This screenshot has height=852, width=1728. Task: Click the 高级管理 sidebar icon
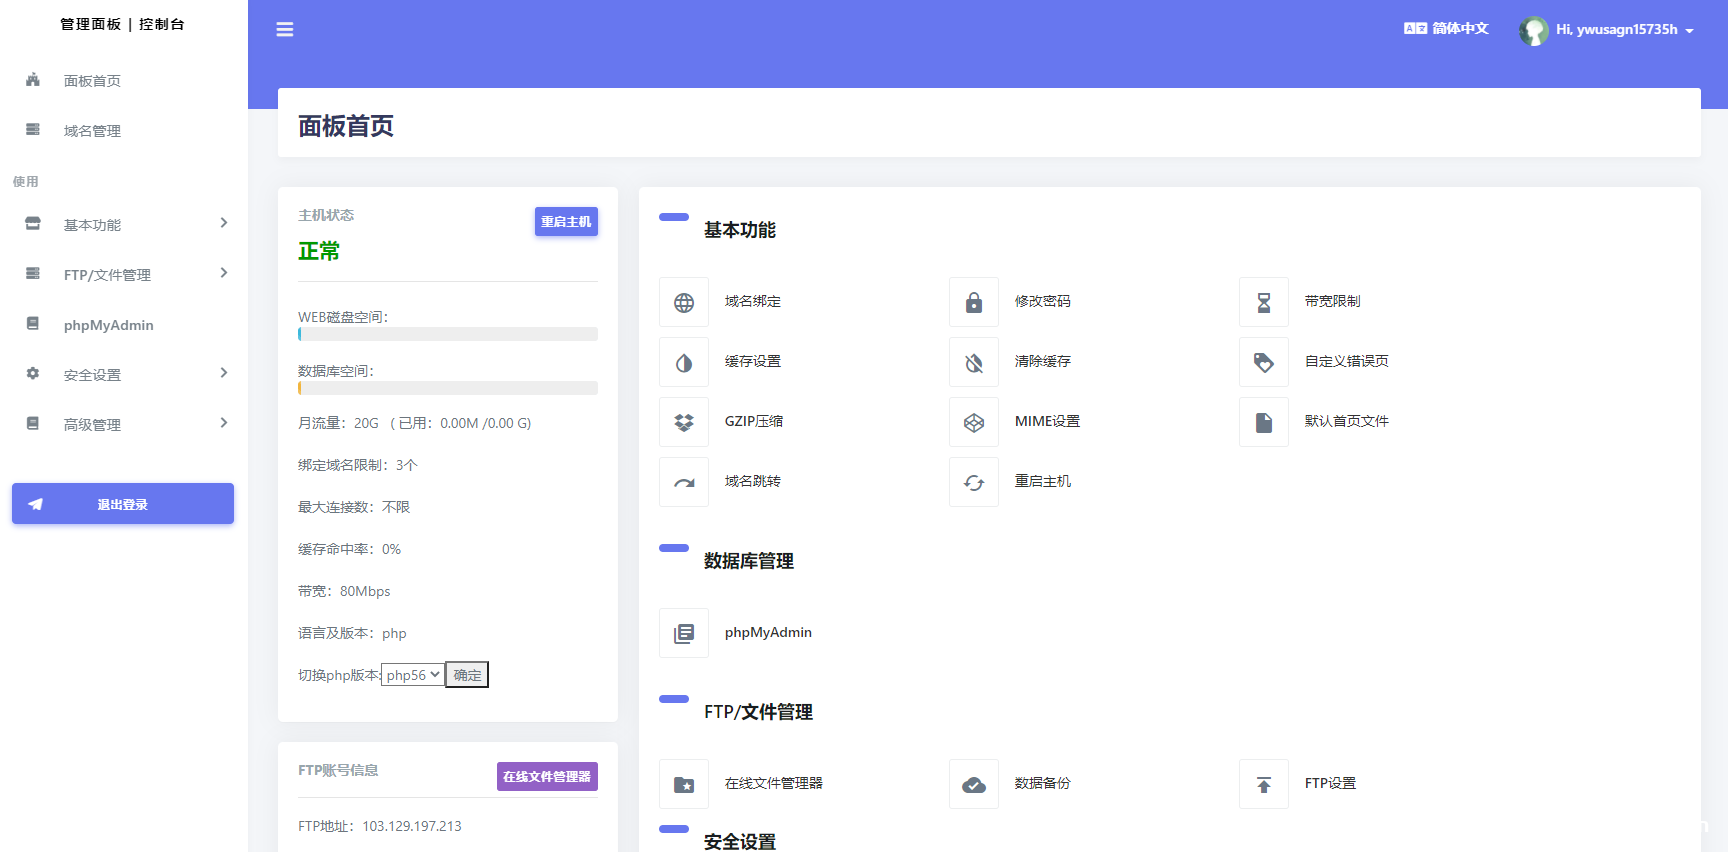pyautogui.click(x=33, y=424)
